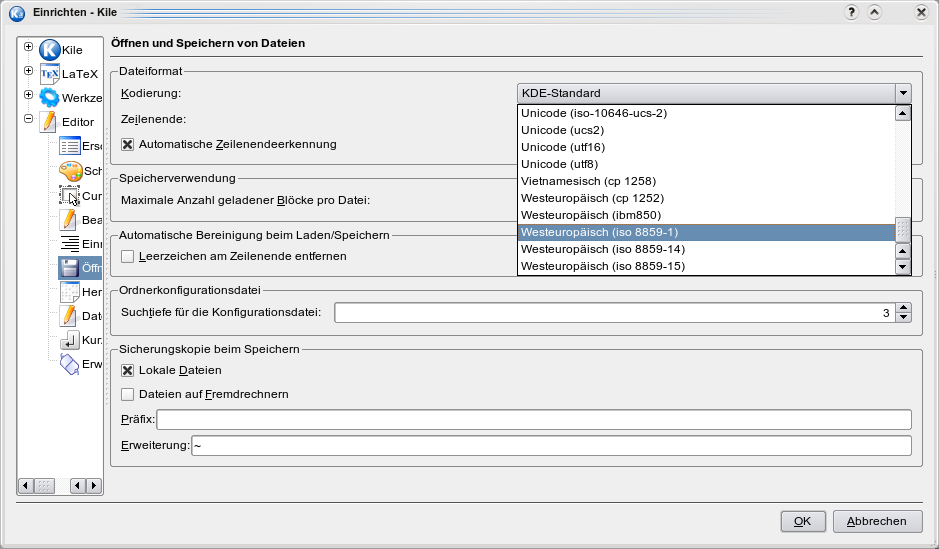Screen dimensions: 939x549
Task: Open the Erscheinungsbild (Ers…) list icon page
Action: click(x=69, y=146)
